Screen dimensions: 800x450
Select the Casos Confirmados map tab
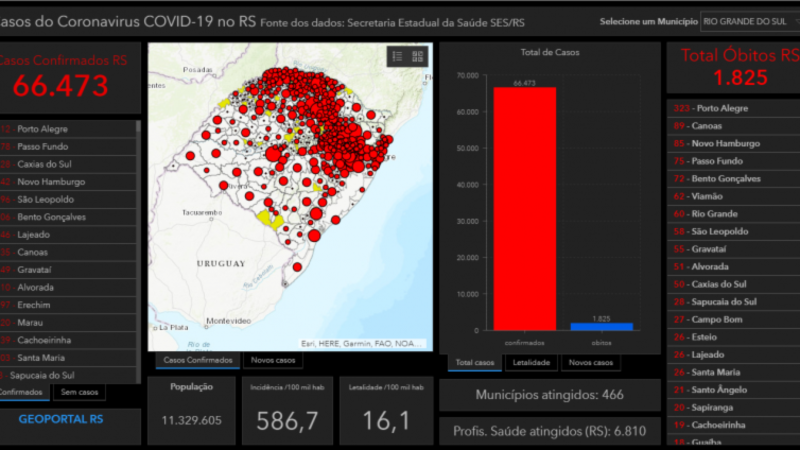(x=197, y=360)
